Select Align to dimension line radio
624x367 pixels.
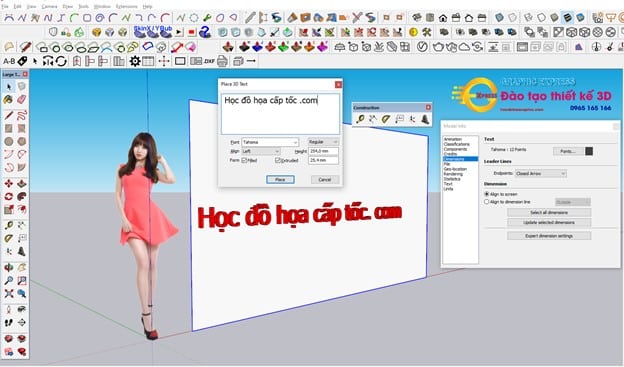click(486, 202)
